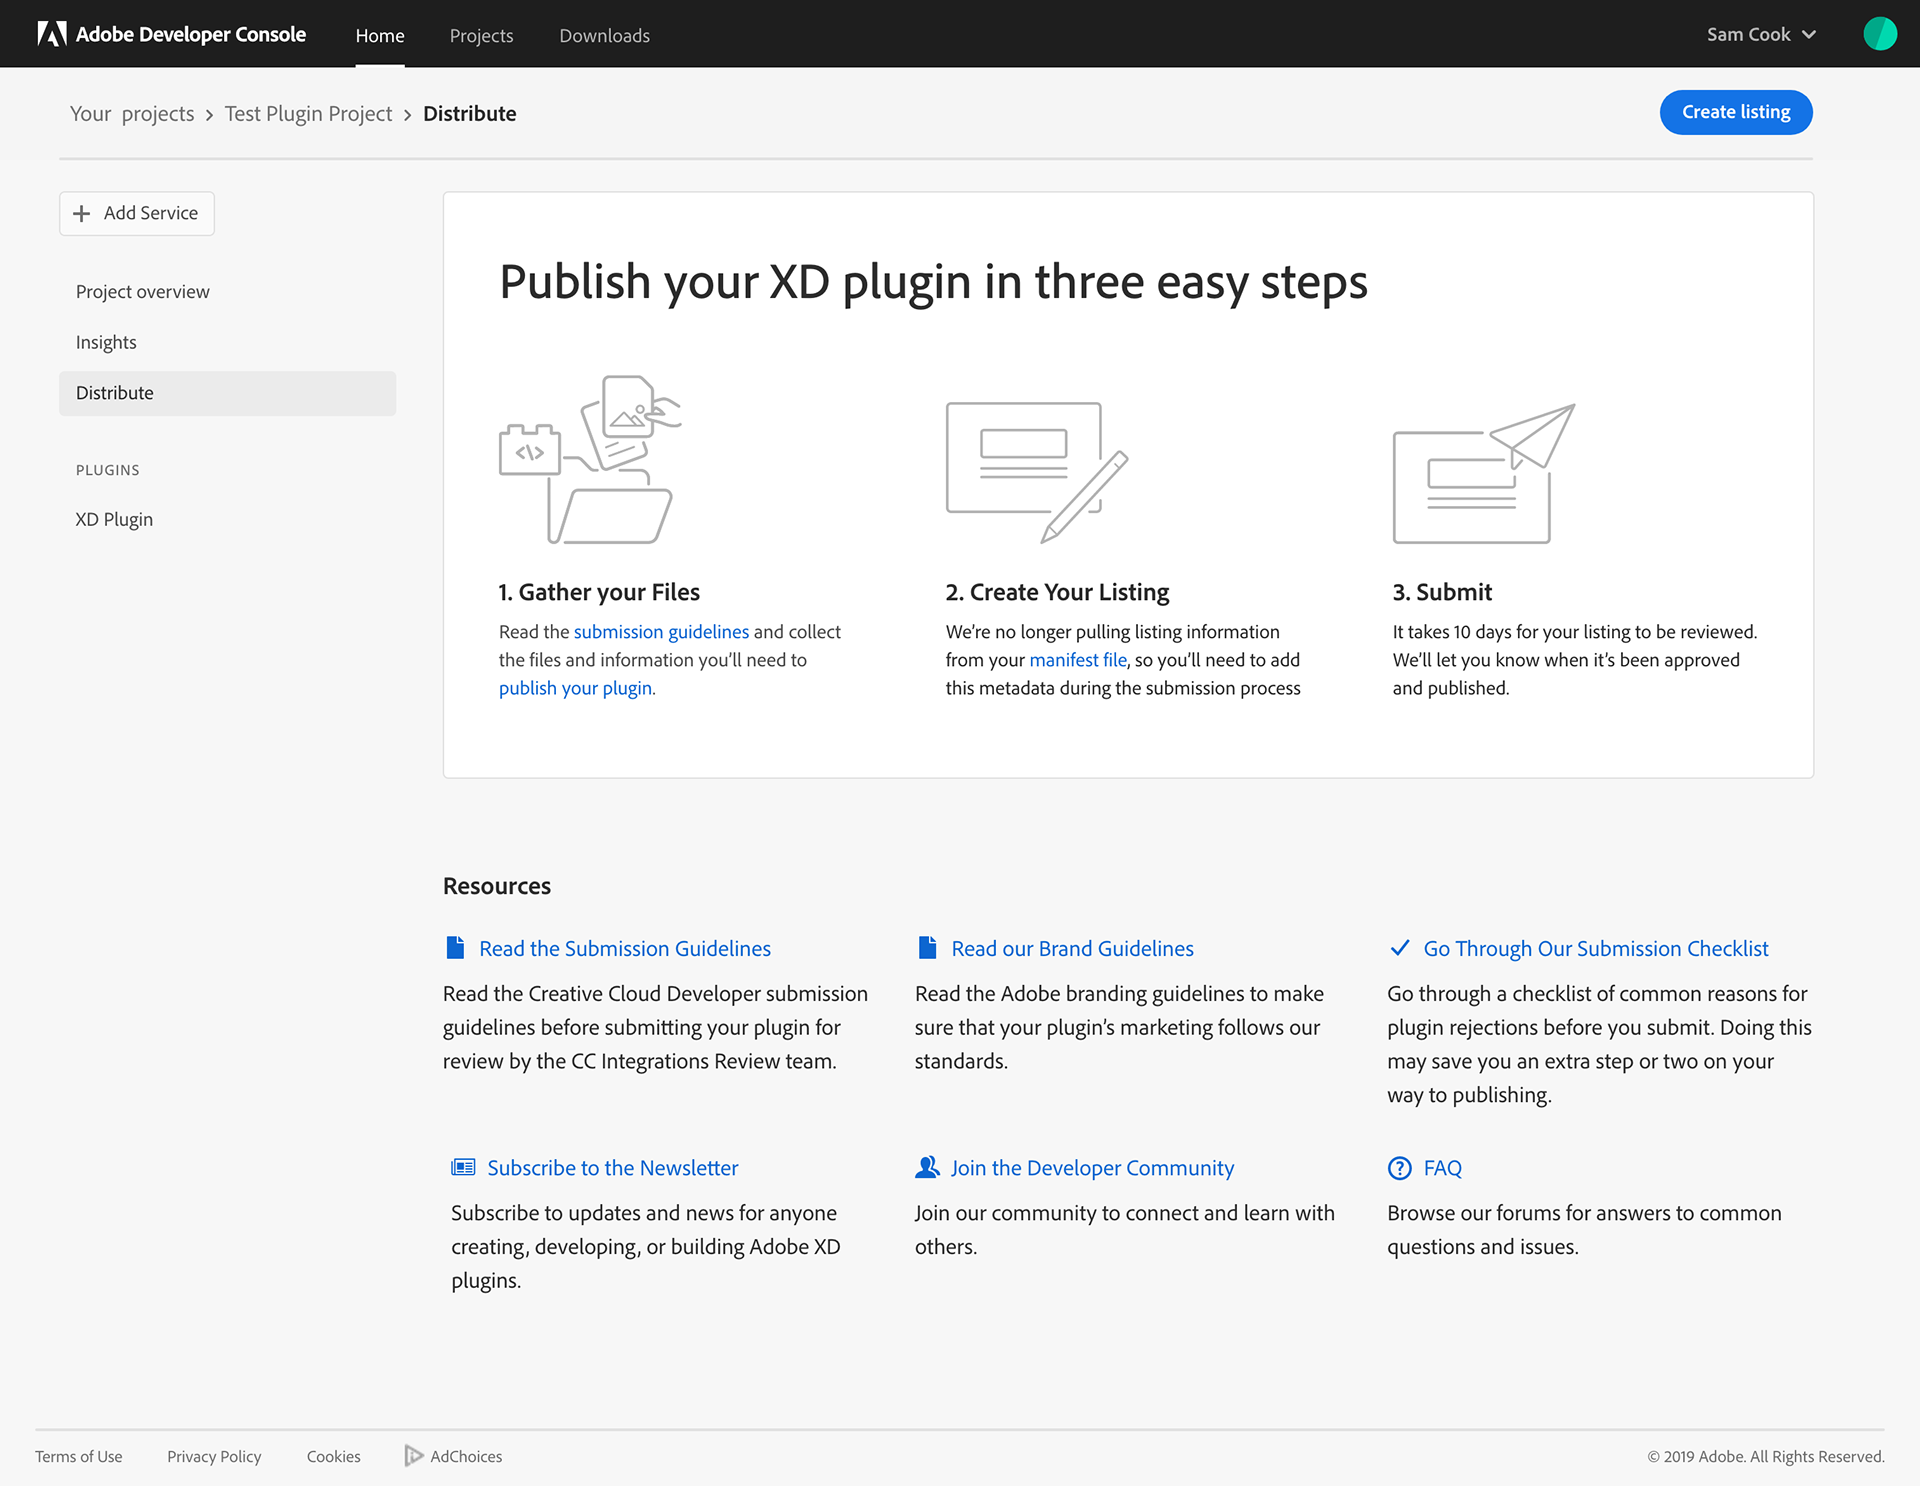The image size is (1920, 1486).
Task: Click the document icon beside Brand Guidelines
Action: [927, 948]
